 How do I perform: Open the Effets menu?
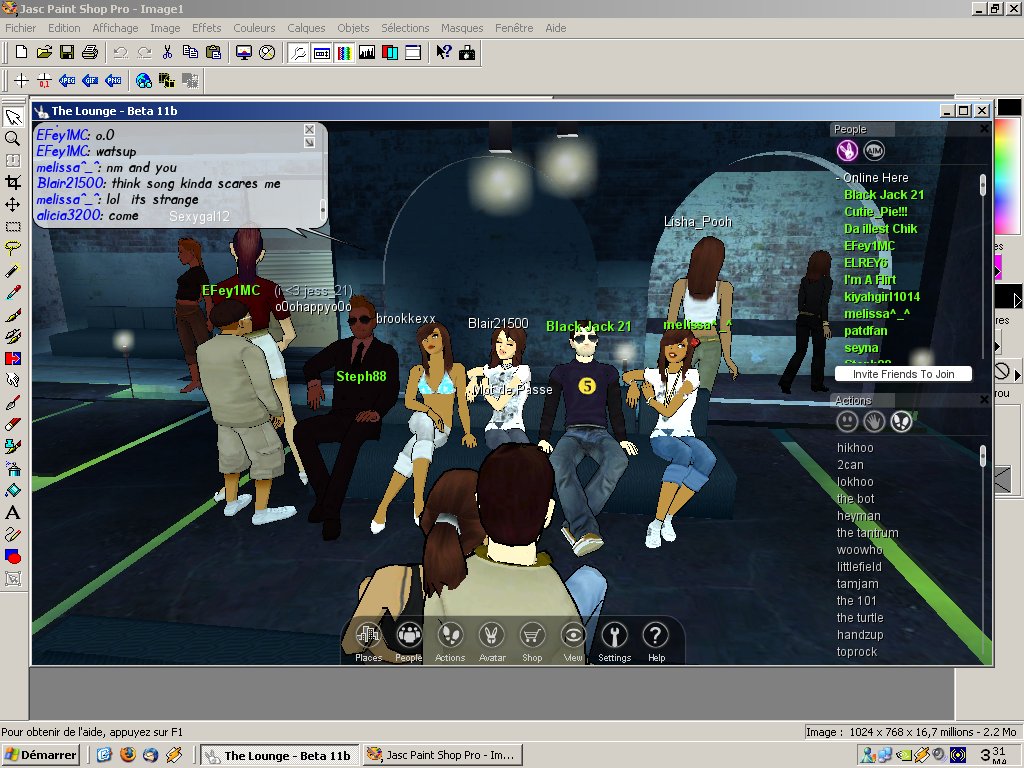point(206,28)
